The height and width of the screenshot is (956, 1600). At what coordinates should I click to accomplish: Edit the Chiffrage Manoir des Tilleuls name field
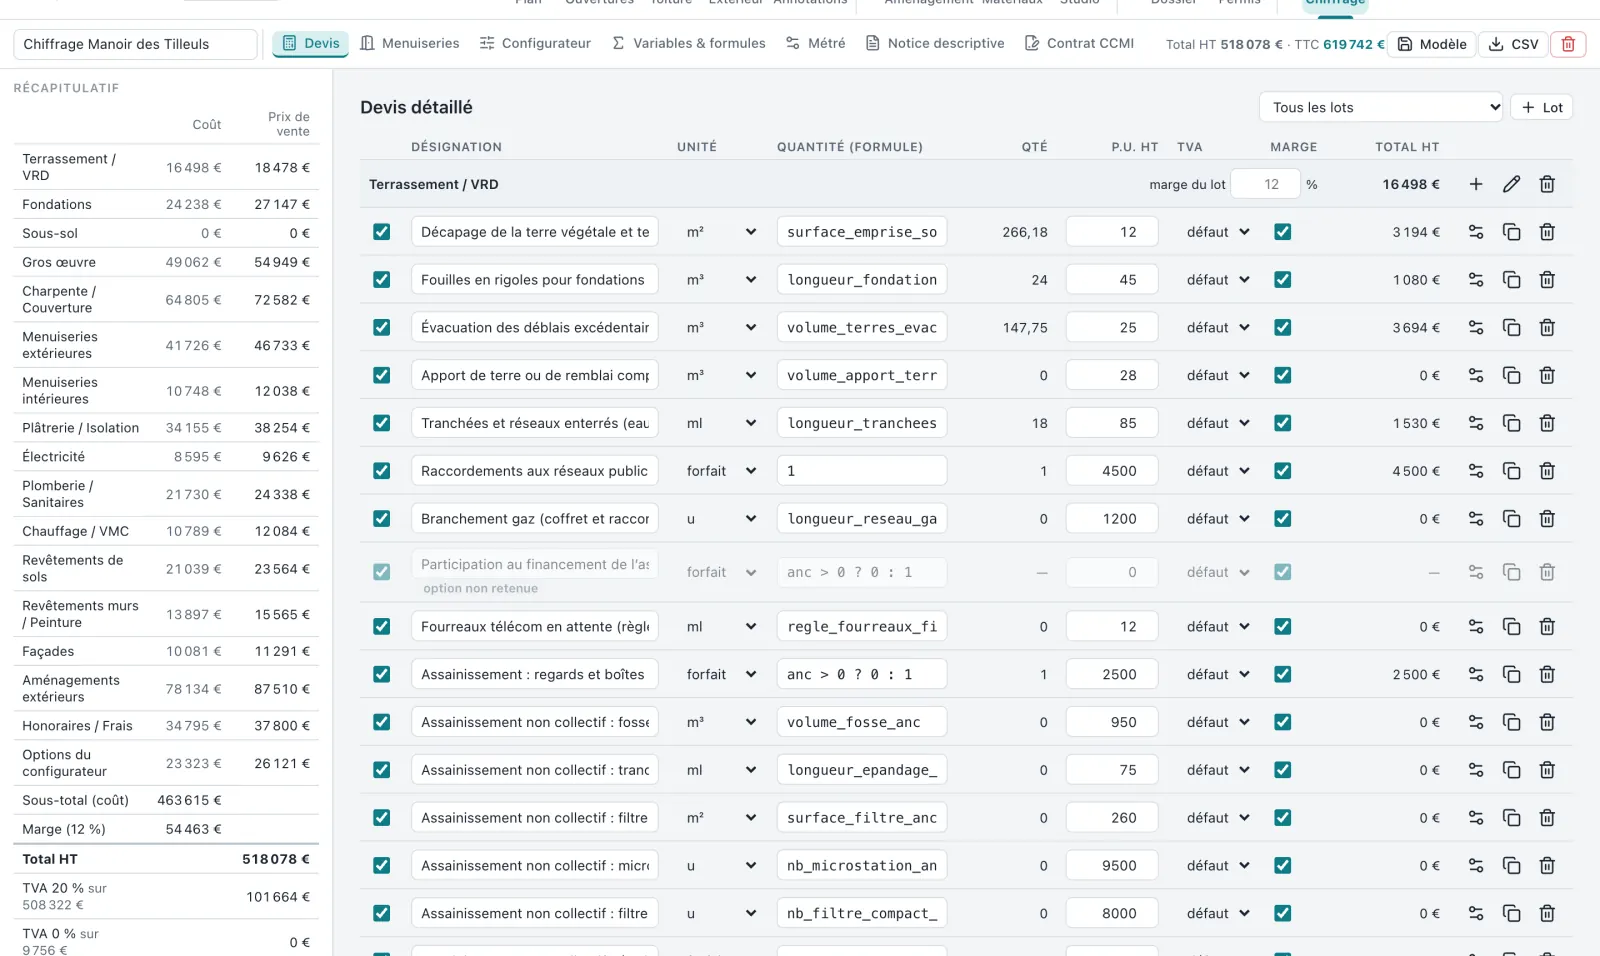pyautogui.click(x=135, y=44)
